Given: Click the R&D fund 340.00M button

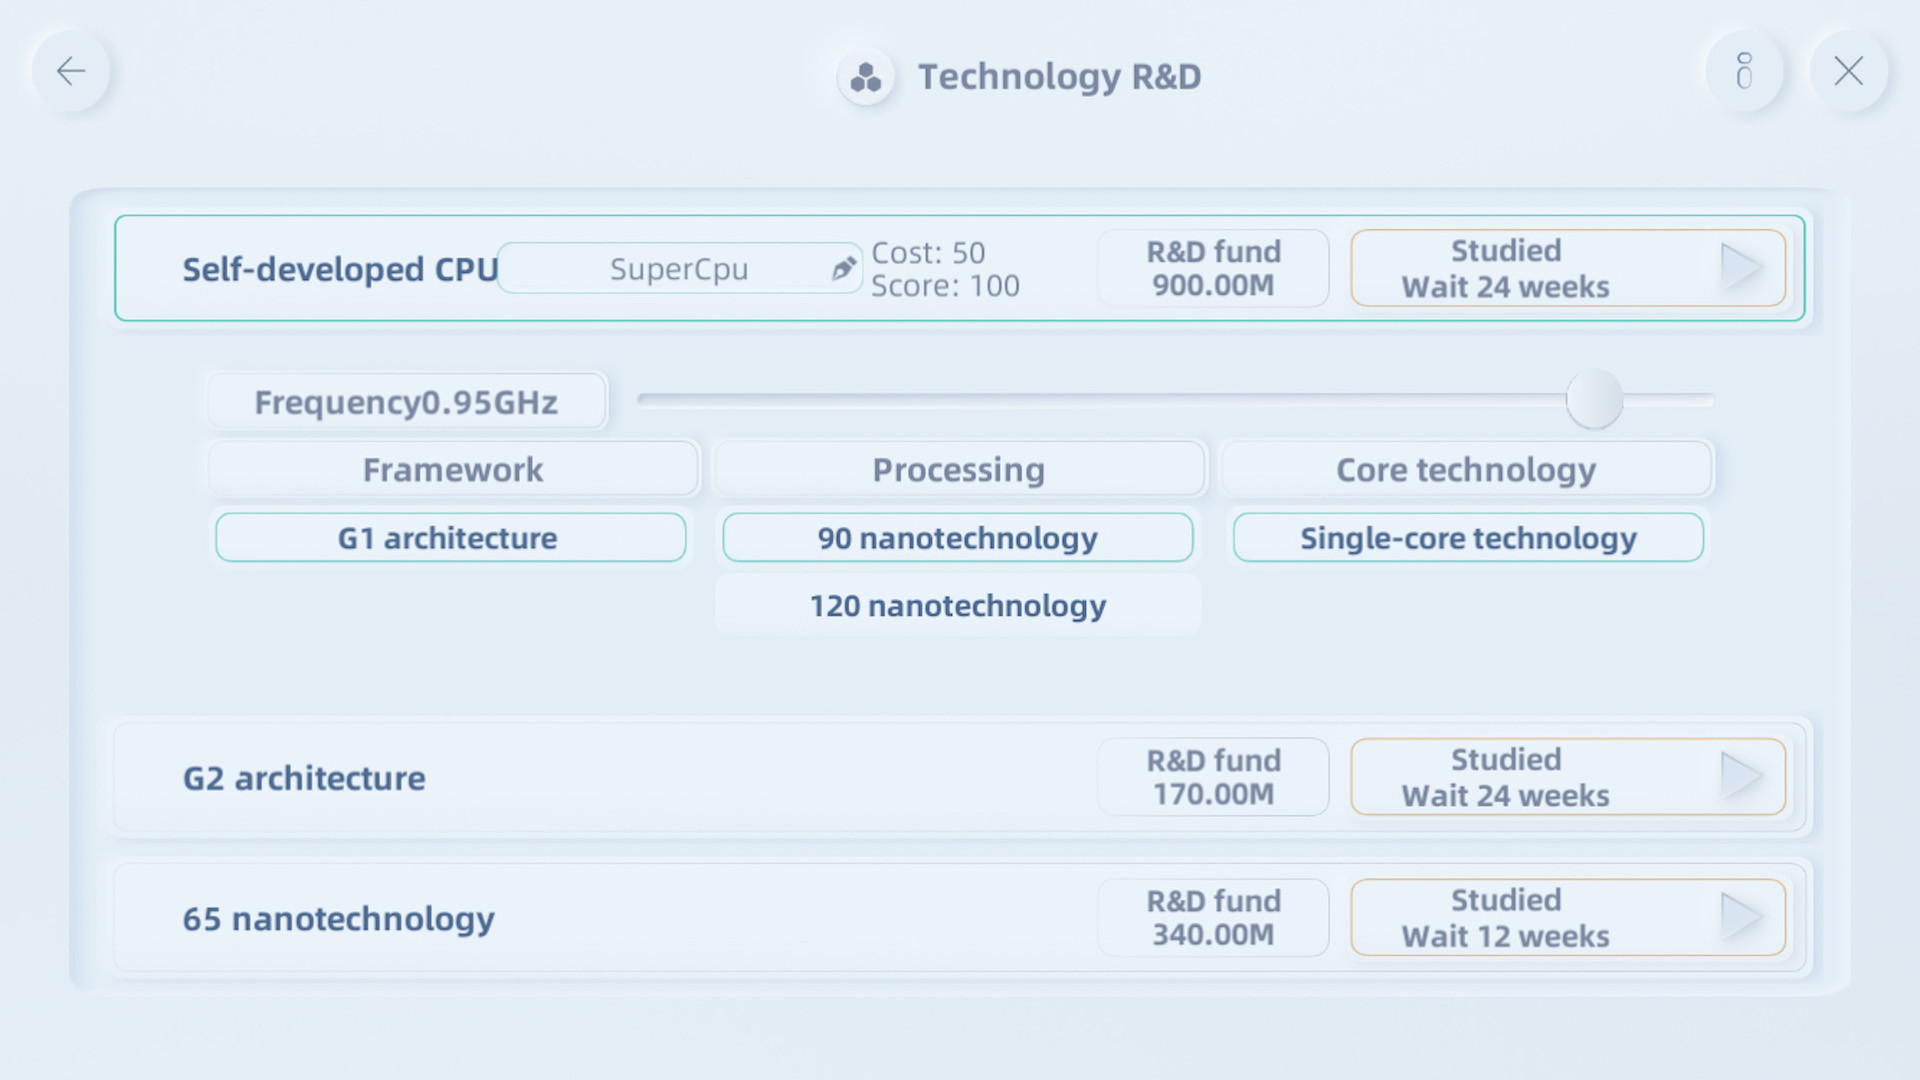Looking at the screenshot, I should tap(1213, 917).
